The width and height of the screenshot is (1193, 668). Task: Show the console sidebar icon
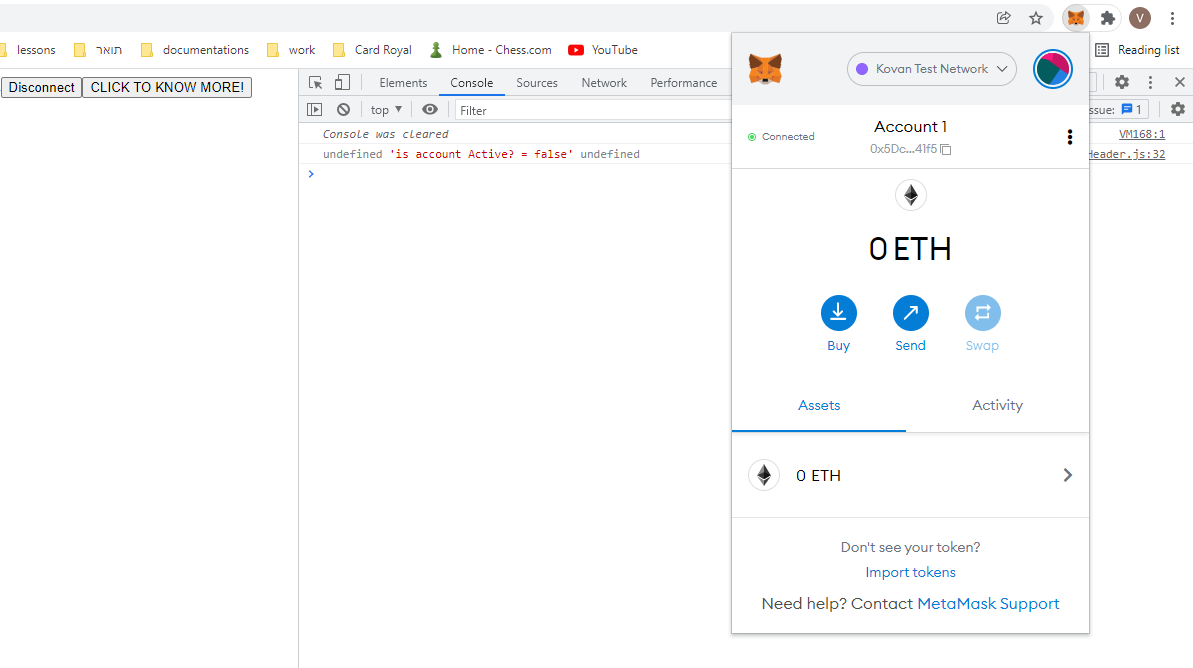(x=314, y=110)
